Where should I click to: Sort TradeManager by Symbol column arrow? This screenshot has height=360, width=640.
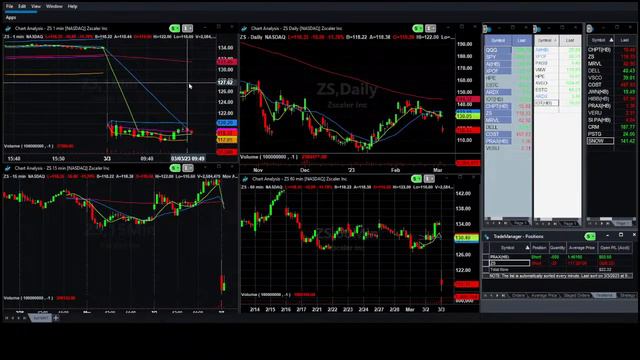click(x=527, y=248)
